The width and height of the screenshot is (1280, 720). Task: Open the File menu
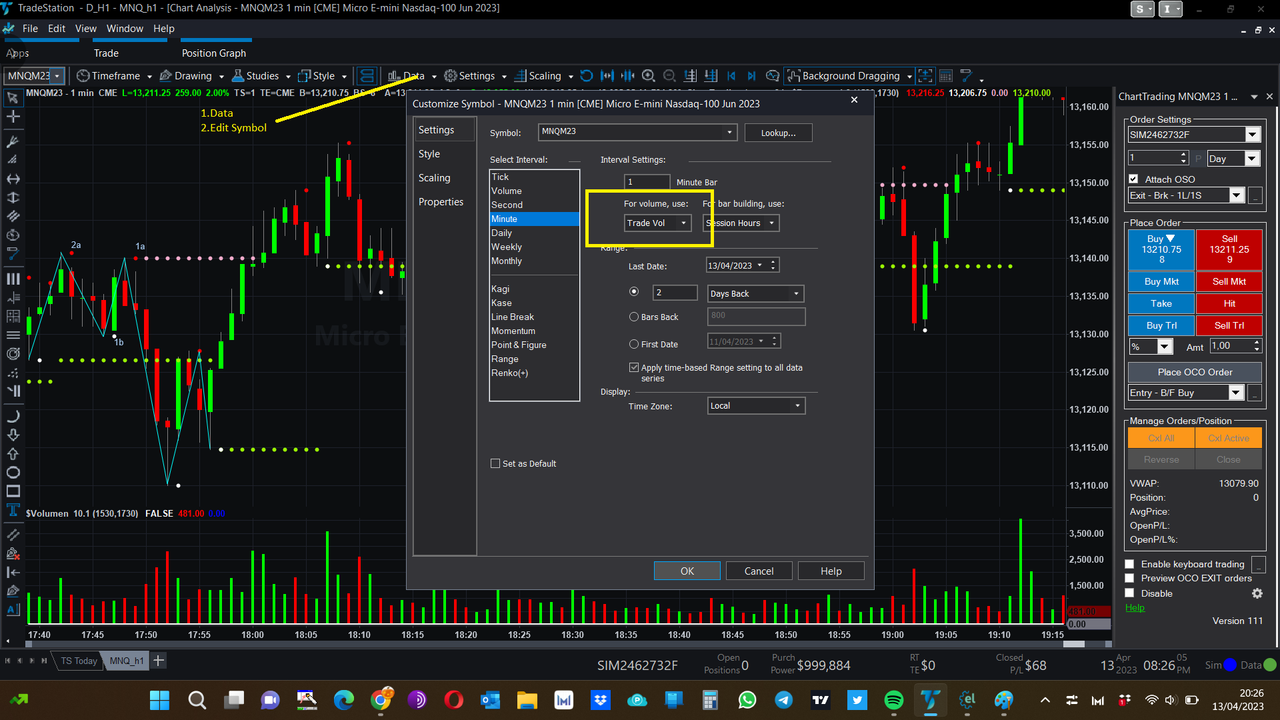[30, 29]
